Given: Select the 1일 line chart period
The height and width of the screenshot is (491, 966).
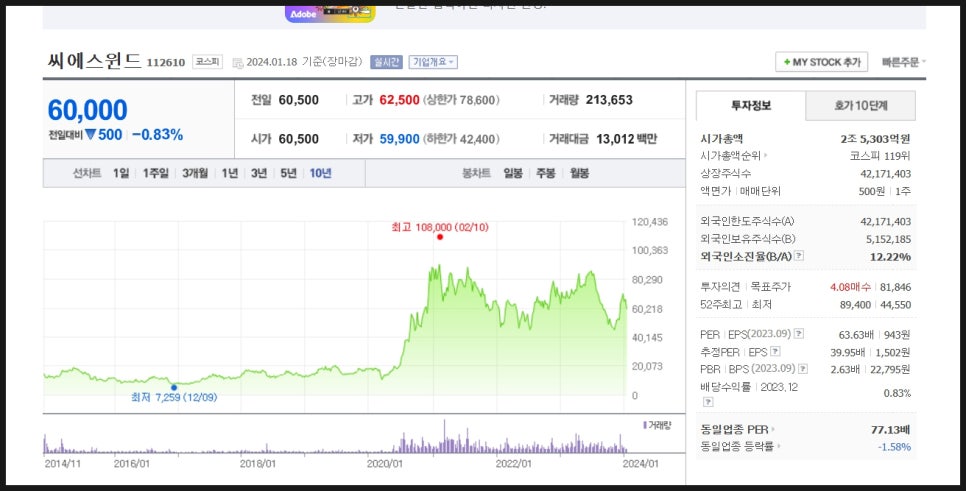Looking at the screenshot, I should click(121, 173).
